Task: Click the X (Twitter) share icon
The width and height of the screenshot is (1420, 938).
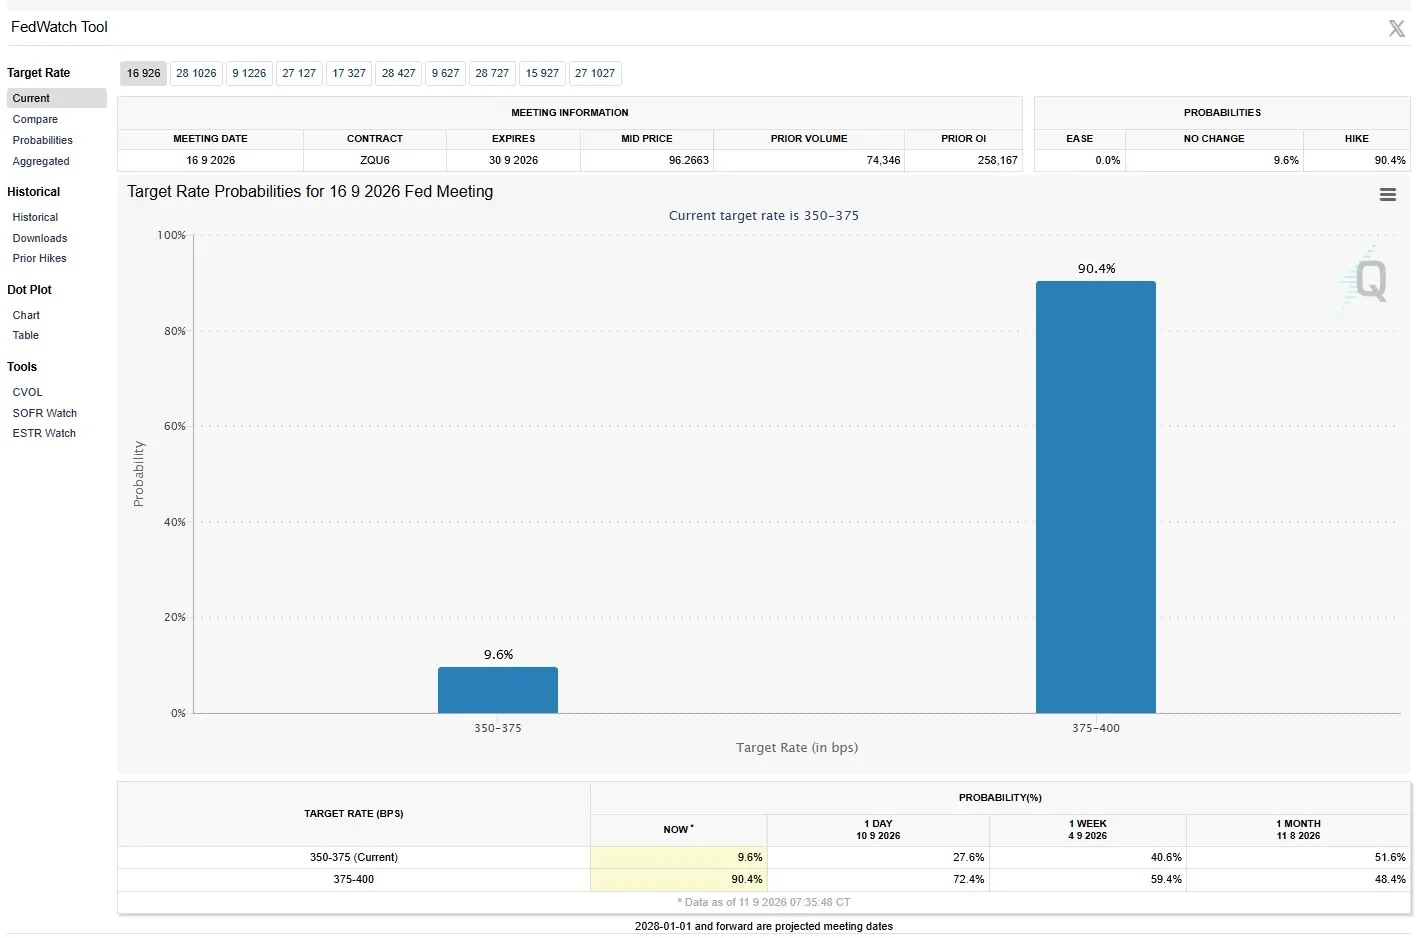Action: [1396, 28]
